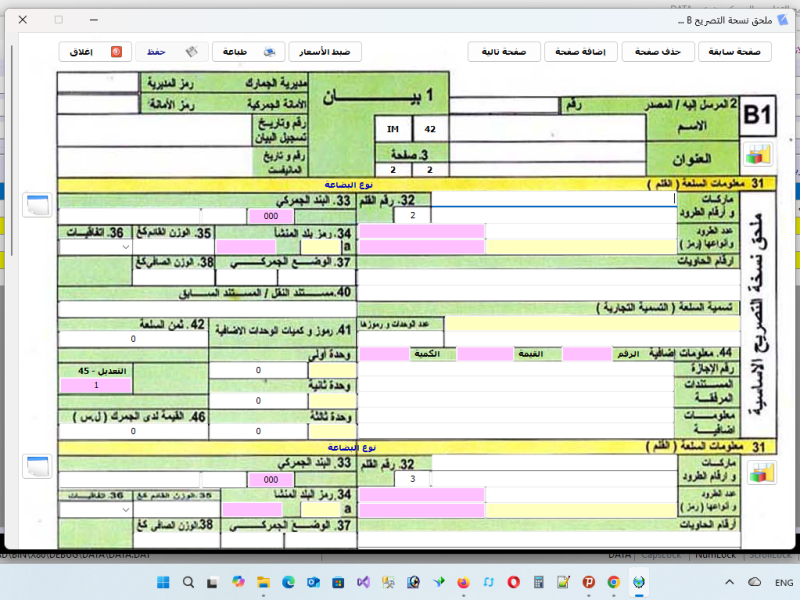Screen dimensions: 800x600
Task: Click the IM declaration type field
Action: 393,129
